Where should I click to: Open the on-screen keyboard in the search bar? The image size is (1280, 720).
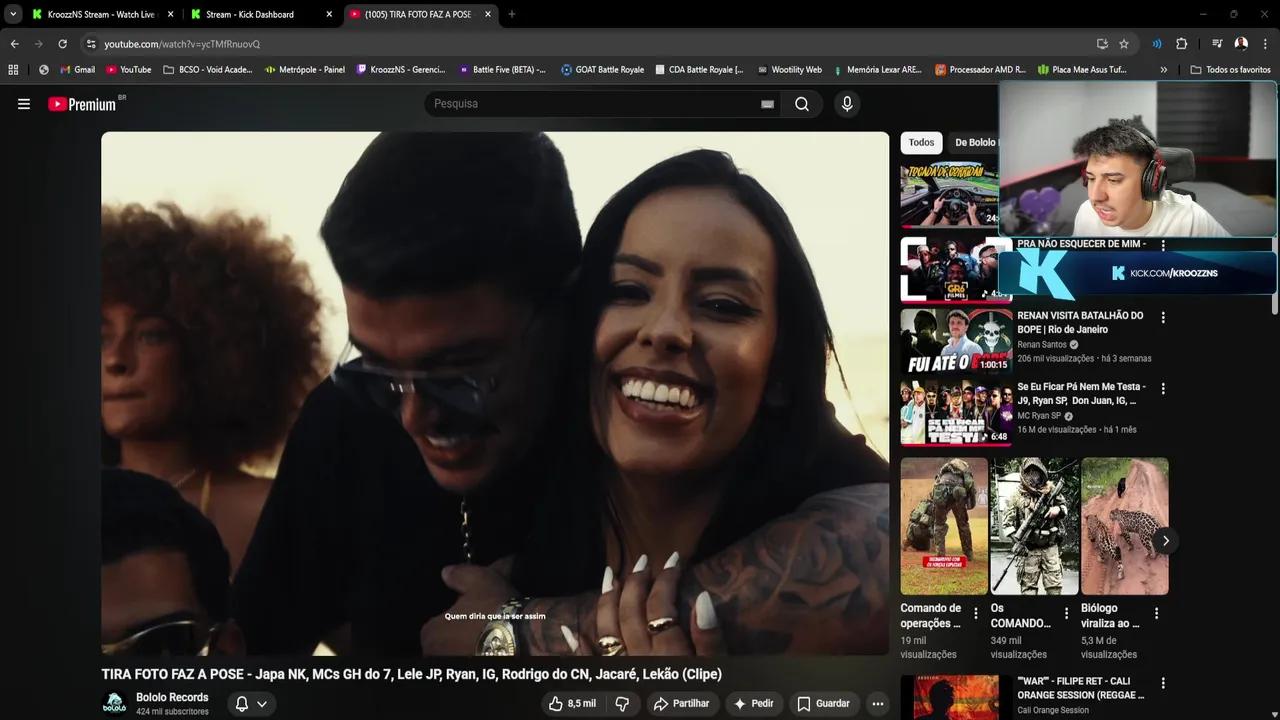[x=767, y=103]
